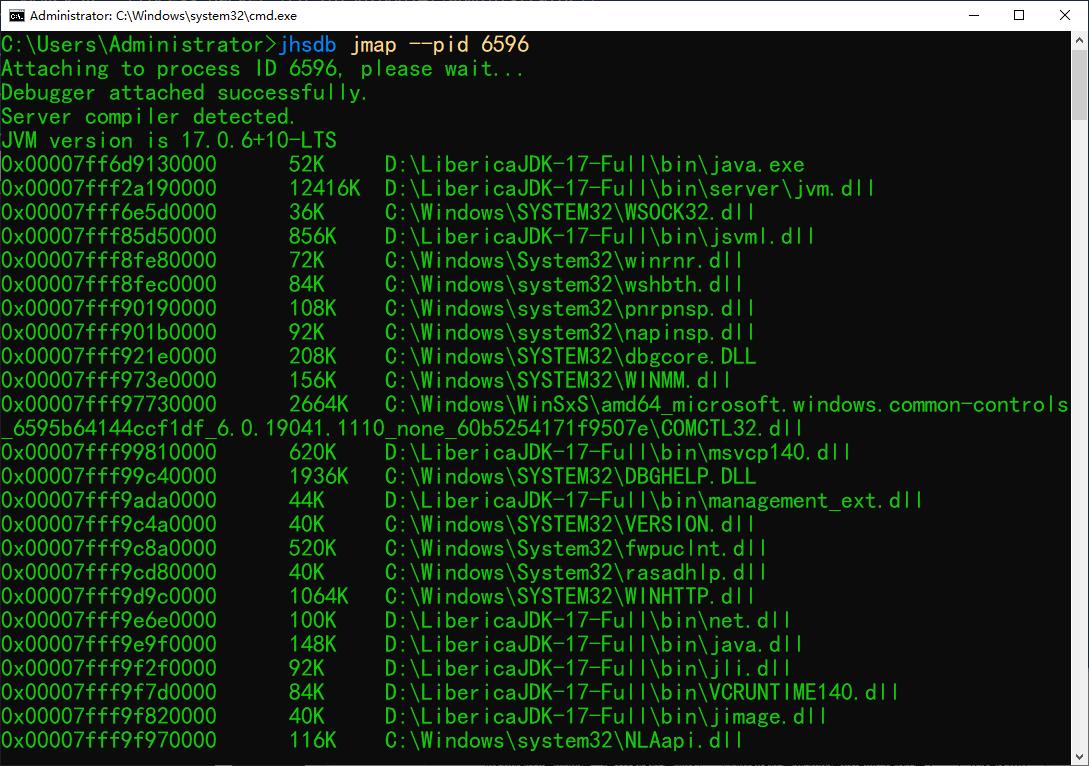
Task: Click the vertical scrollbar thumb
Action: point(1079,84)
